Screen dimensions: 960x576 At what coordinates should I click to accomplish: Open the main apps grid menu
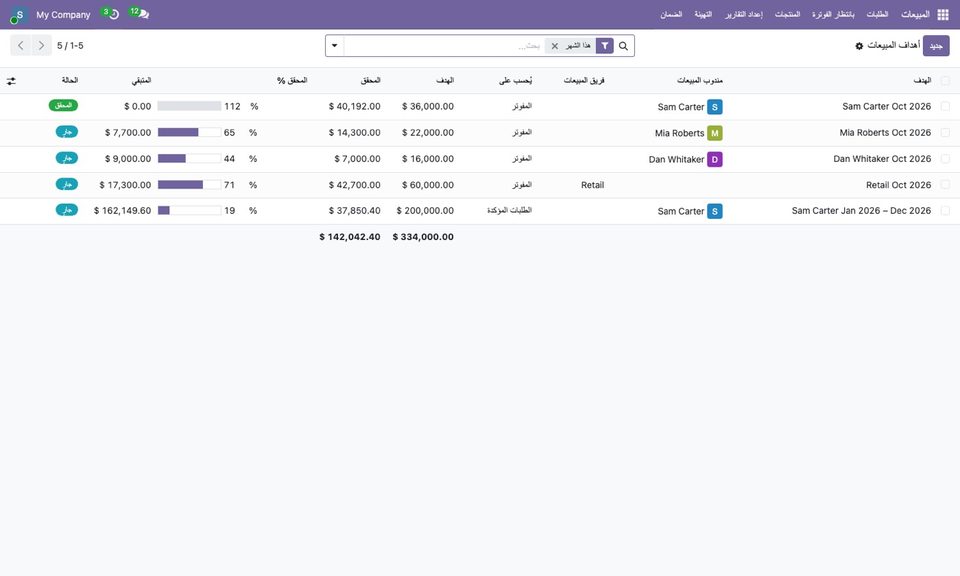(943, 15)
